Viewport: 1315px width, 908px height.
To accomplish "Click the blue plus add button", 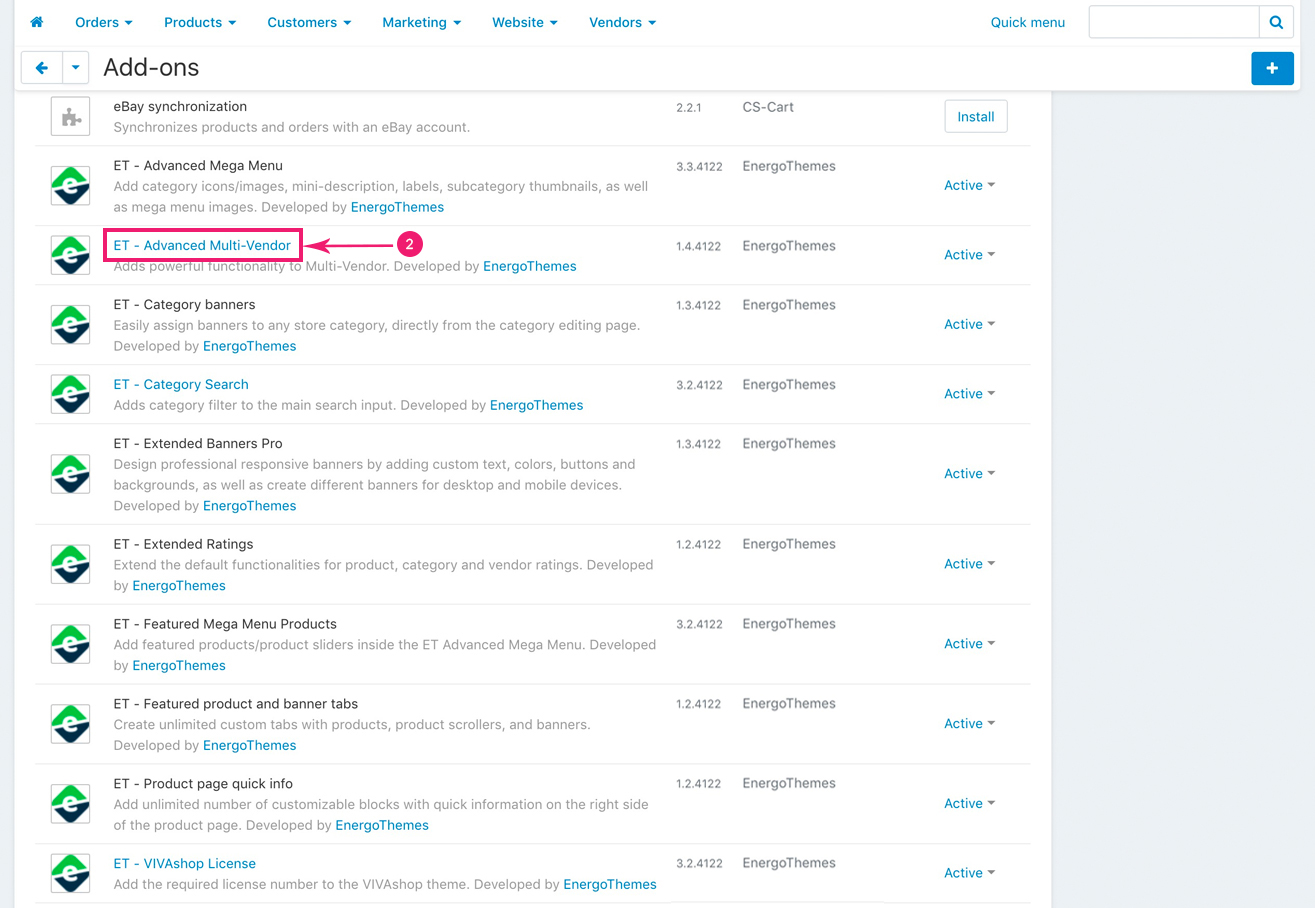I will pyautogui.click(x=1272, y=68).
